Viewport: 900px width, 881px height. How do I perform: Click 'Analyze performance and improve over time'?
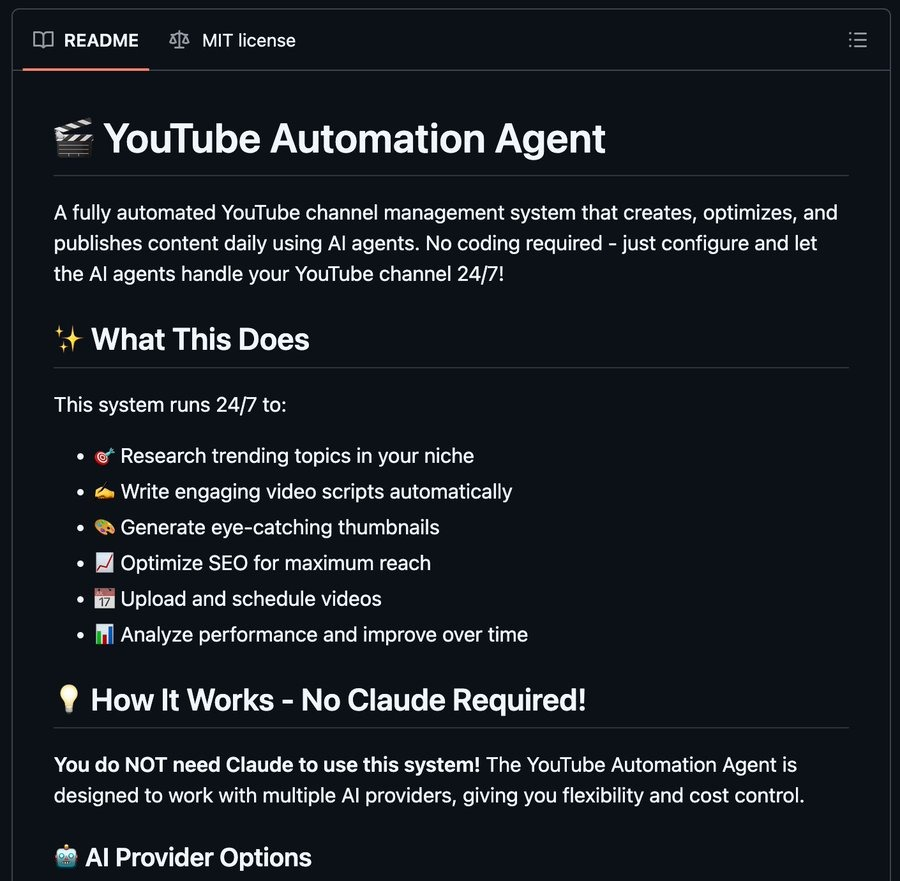pos(324,635)
